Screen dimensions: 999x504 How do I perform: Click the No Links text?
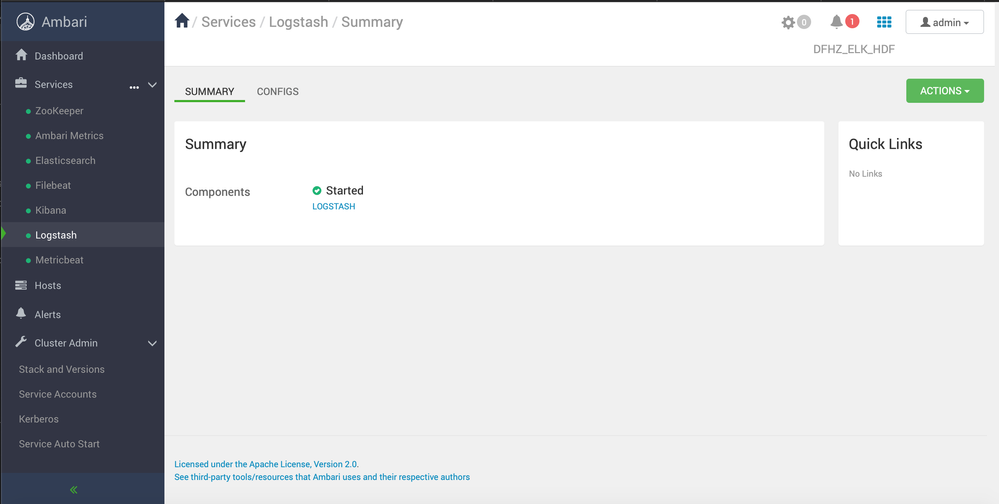[x=865, y=174]
